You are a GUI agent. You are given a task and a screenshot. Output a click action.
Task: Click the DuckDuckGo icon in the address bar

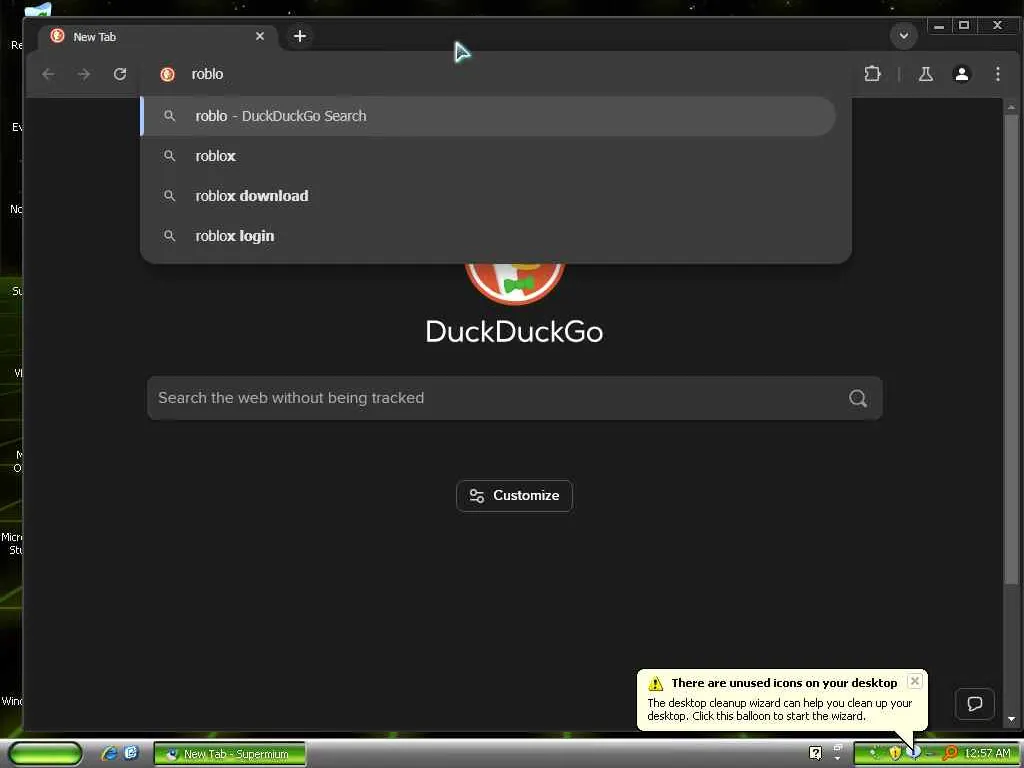167,74
